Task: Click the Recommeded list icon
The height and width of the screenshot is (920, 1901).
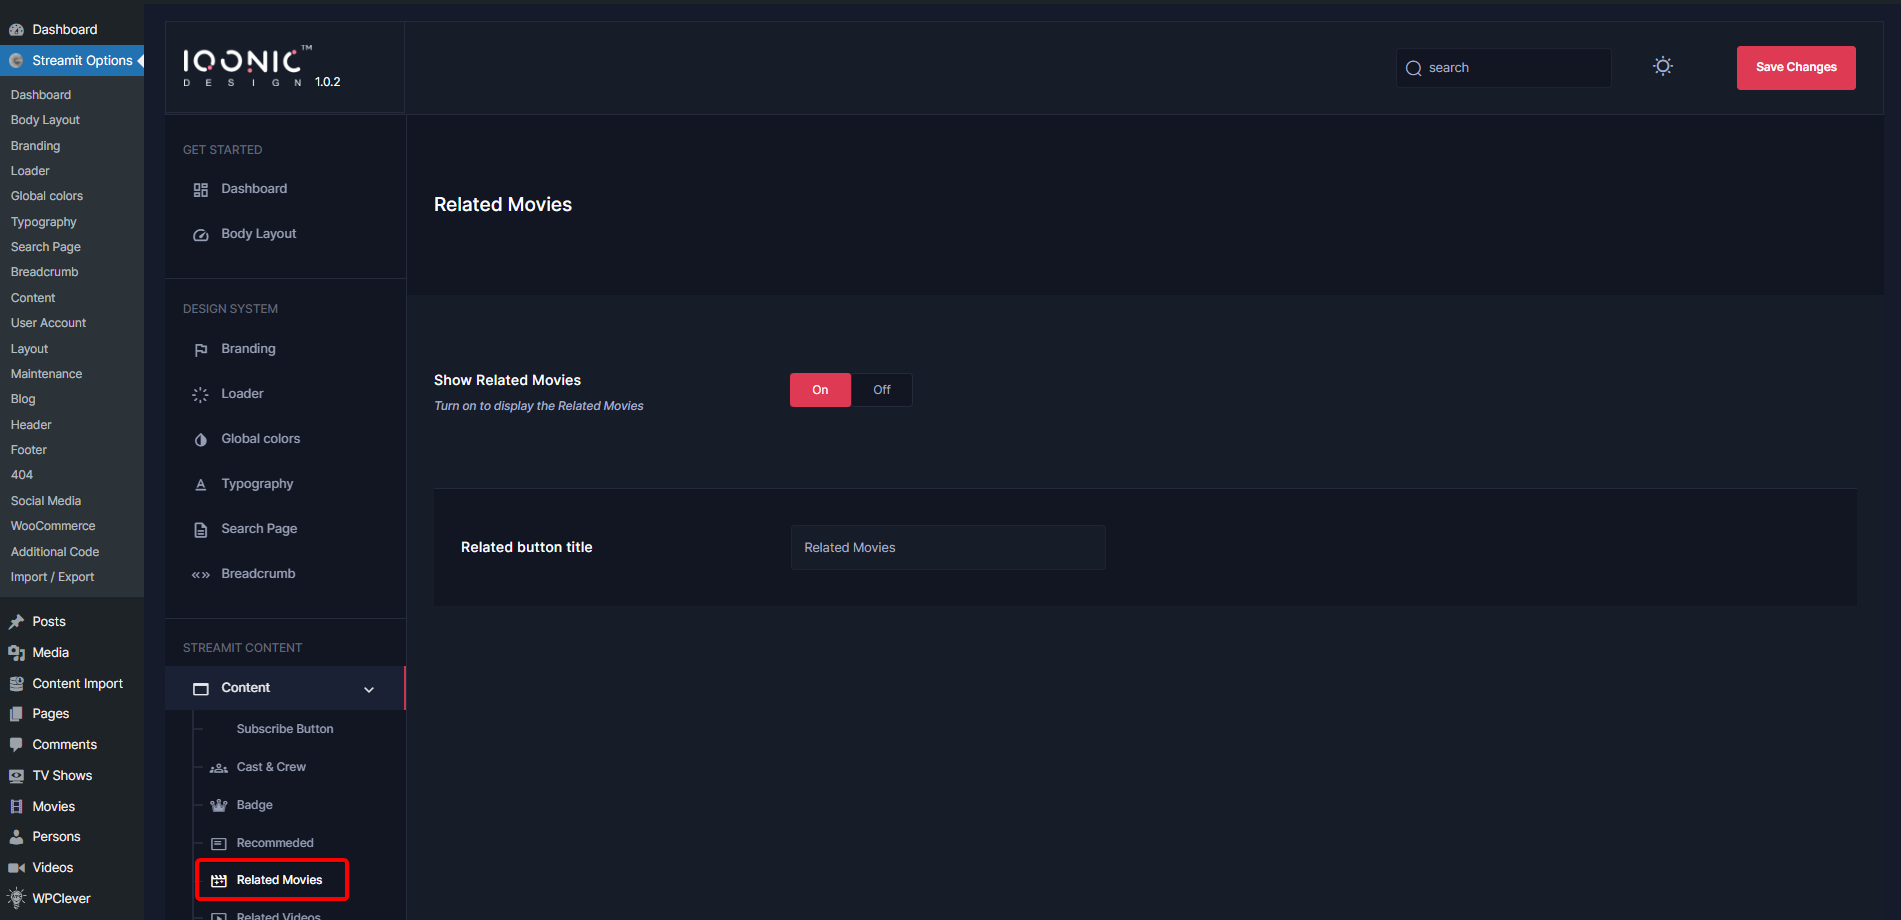Action: click(219, 844)
